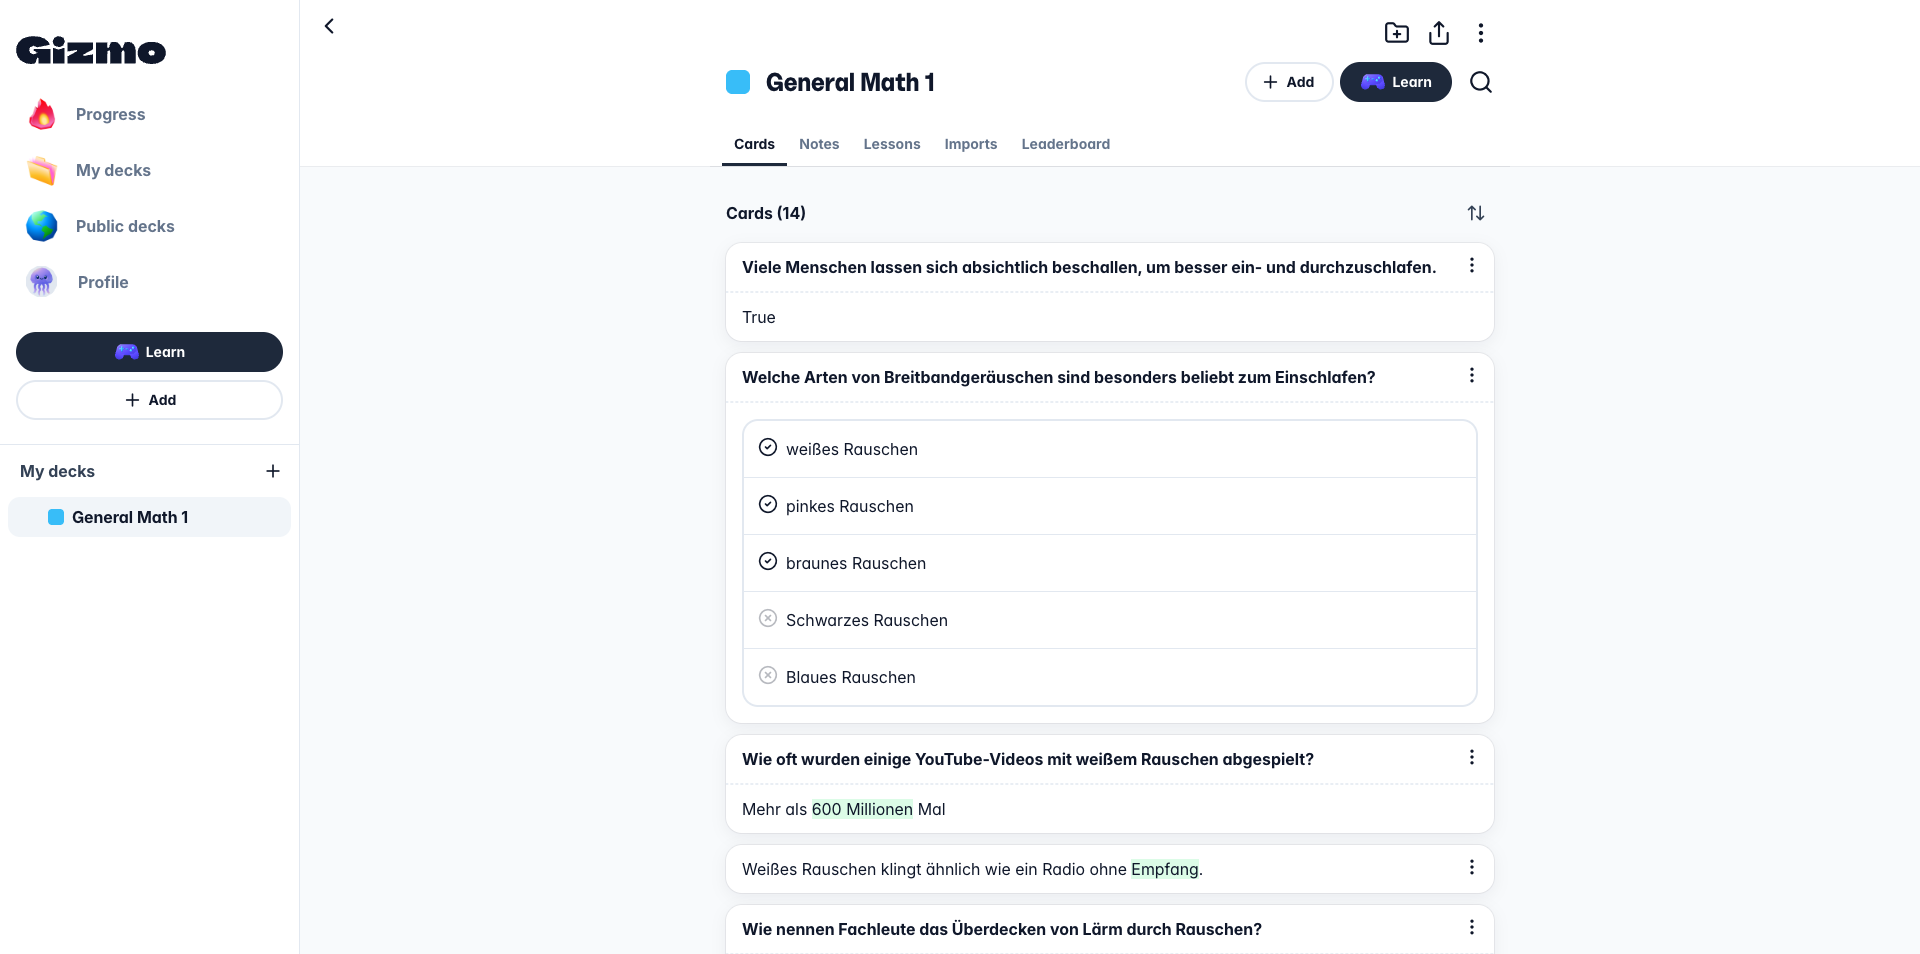Open options menu for the Breitbandgeräuschen card
This screenshot has height=954, width=1920.
pos(1471,376)
